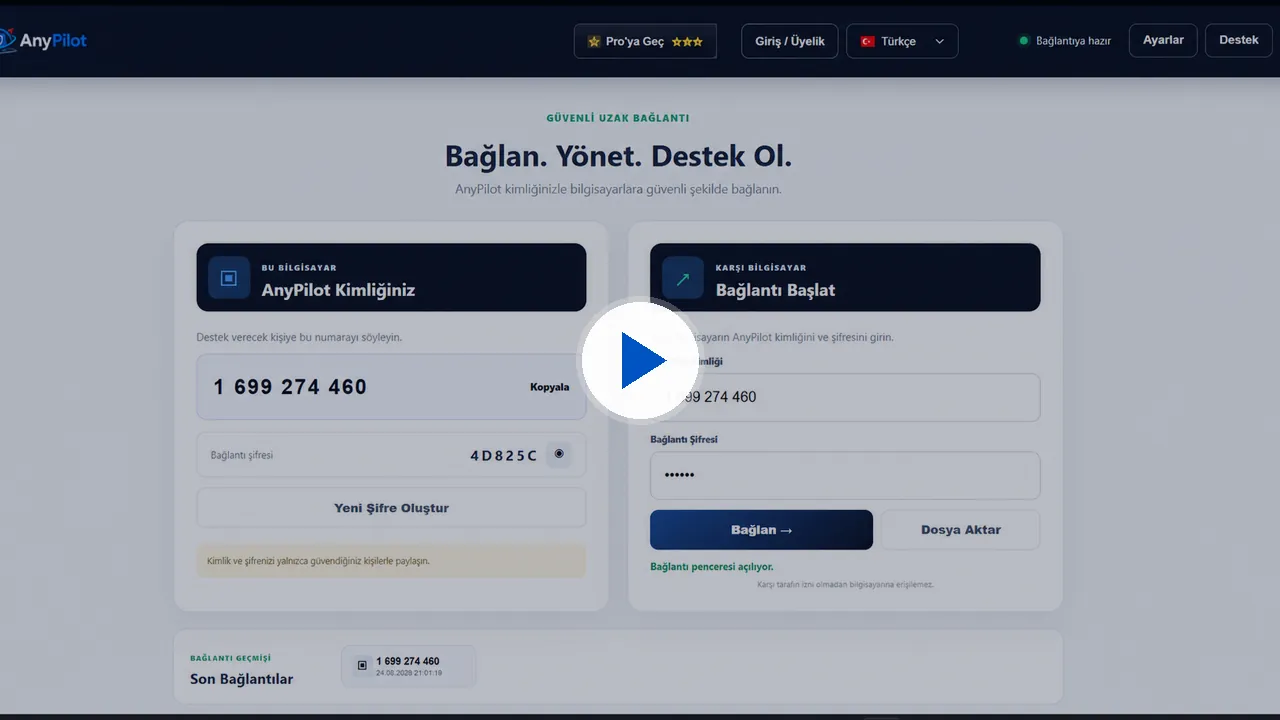1280x720 pixels.
Task: Click the this-computer monitor icon in AnyPilot Kimliğiniz
Action: tap(228, 278)
